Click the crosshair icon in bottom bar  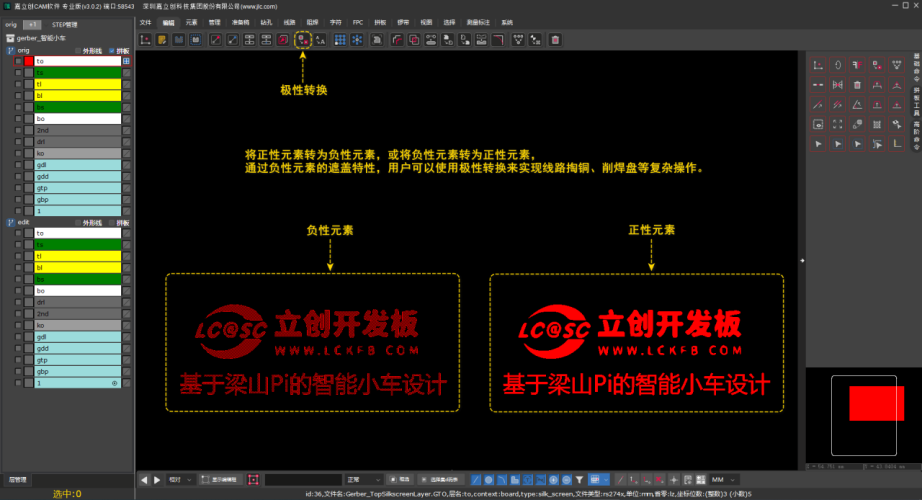point(674,479)
